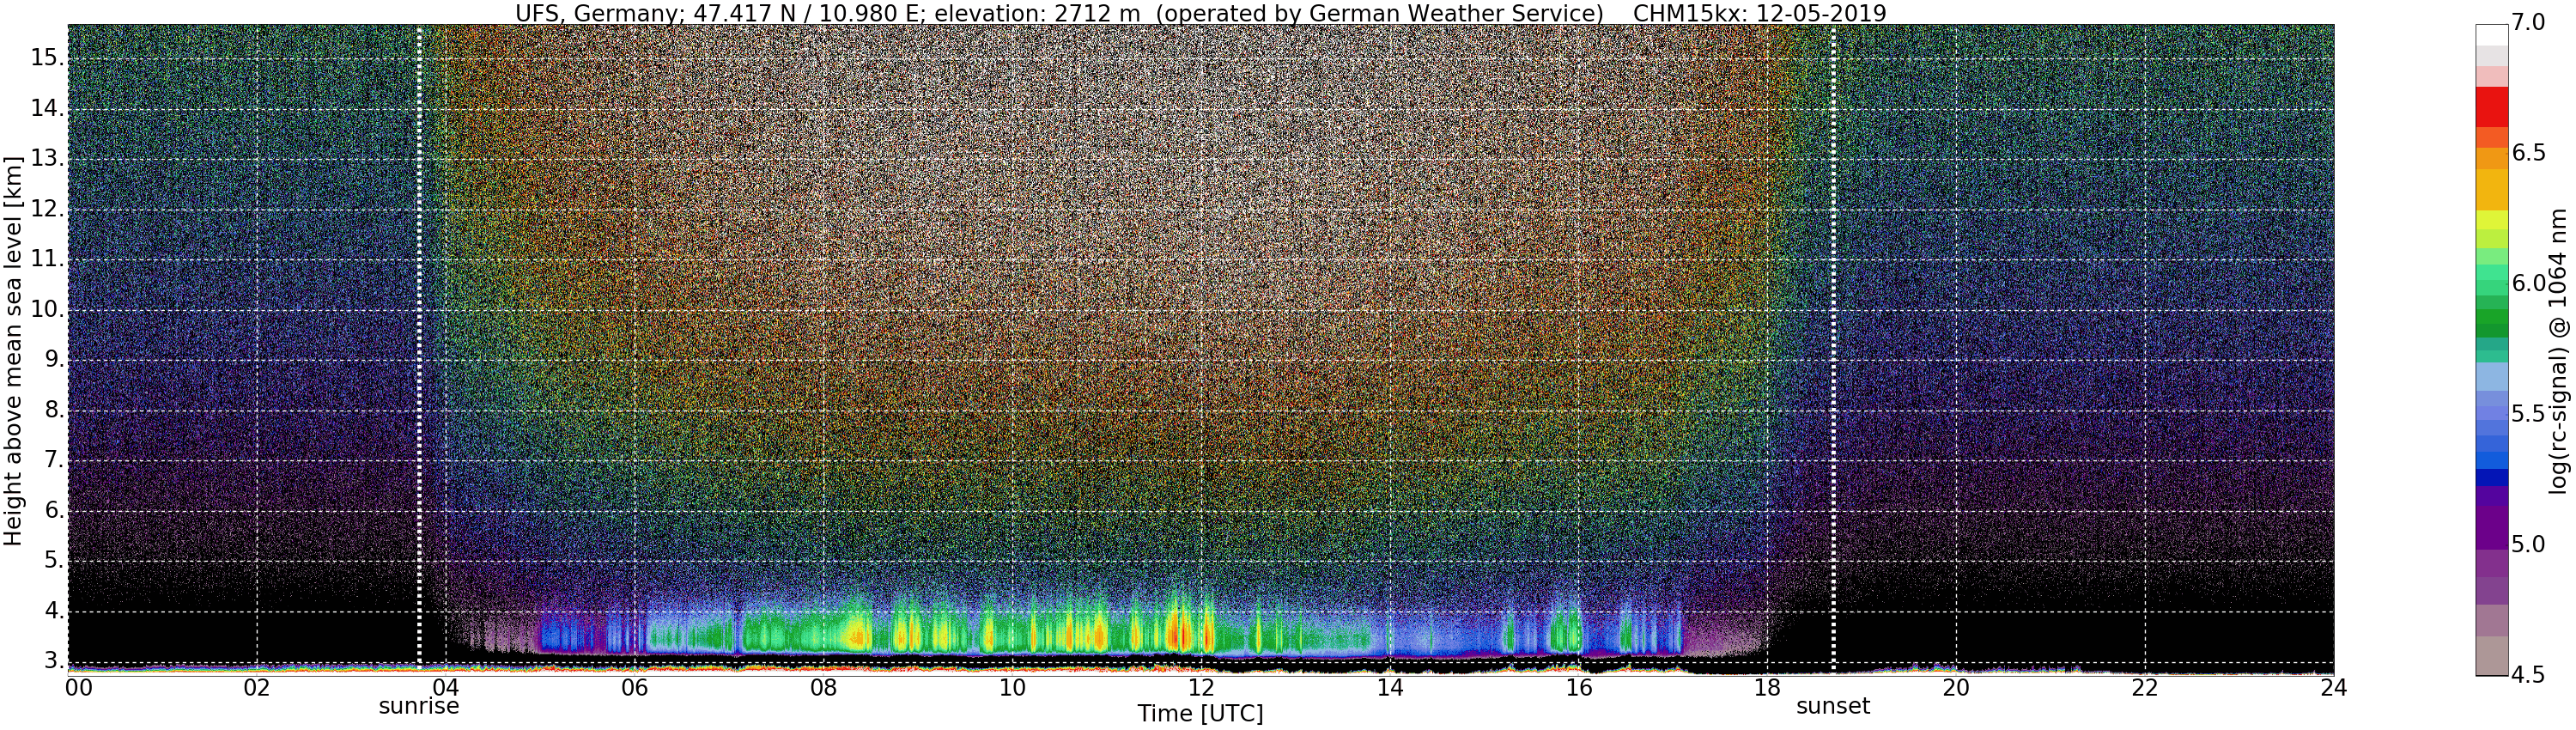Select the "04" tick on the time axis

[x=446, y=687]
